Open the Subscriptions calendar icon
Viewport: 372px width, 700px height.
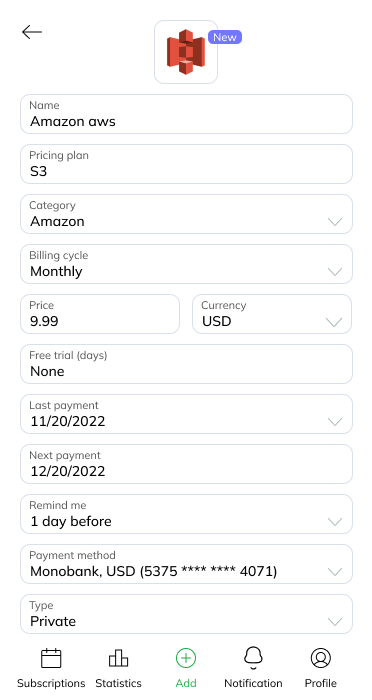click(51, 658)
